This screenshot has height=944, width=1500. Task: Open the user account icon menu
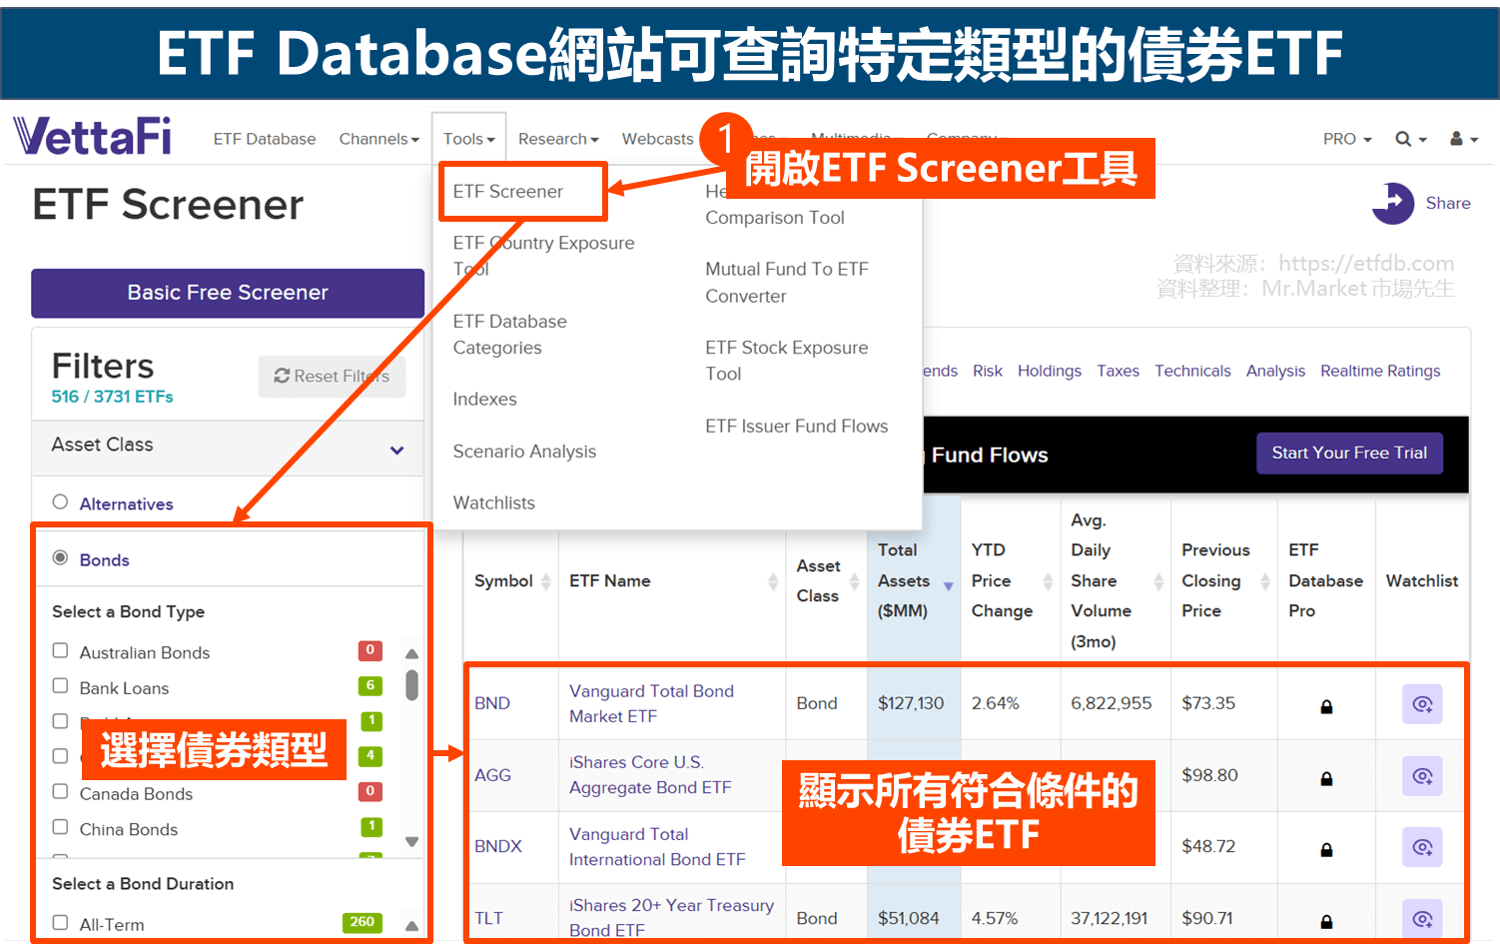[1464, 139]
